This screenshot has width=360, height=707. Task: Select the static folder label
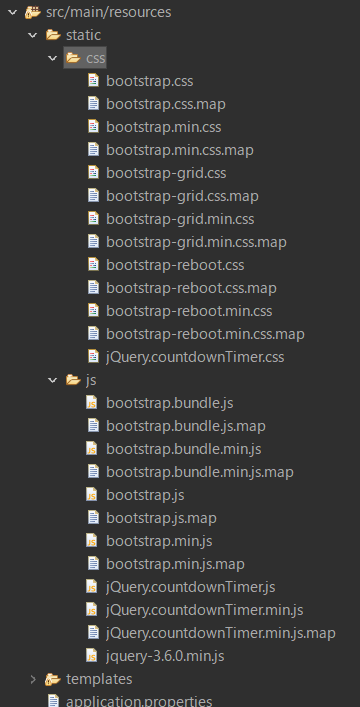(83, 35)
